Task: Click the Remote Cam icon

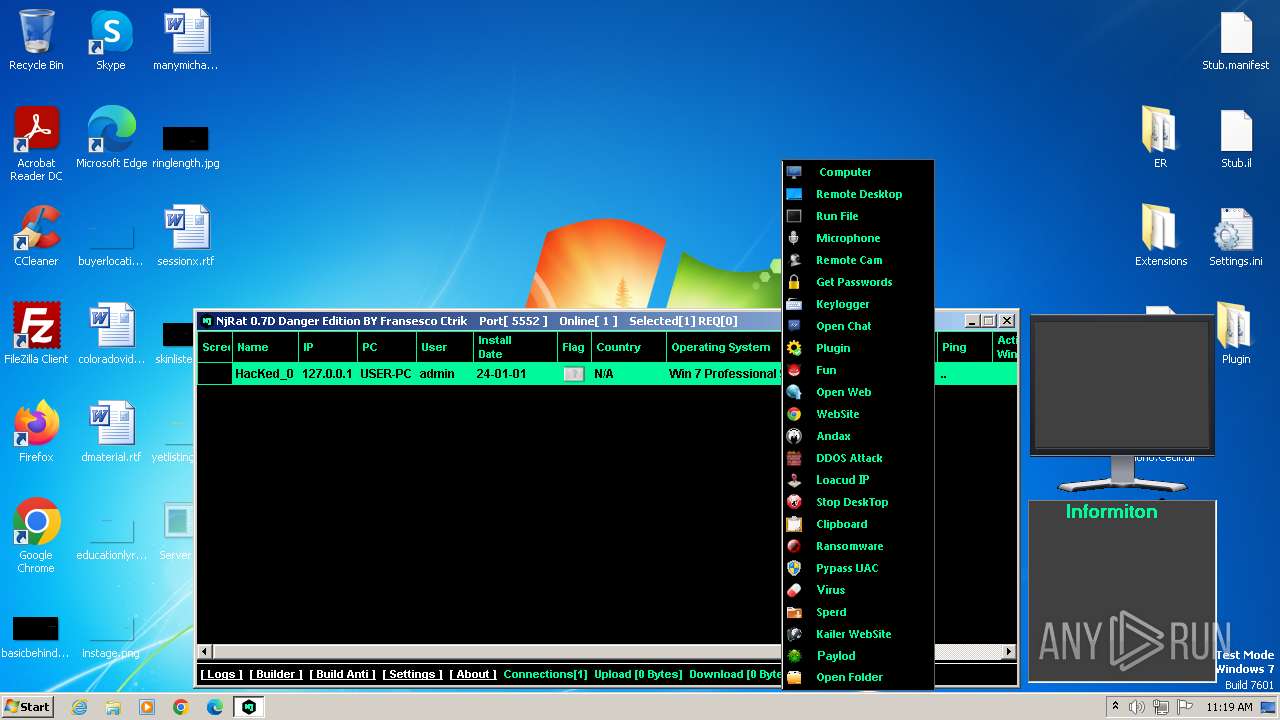Action: (x=794, y=260)
